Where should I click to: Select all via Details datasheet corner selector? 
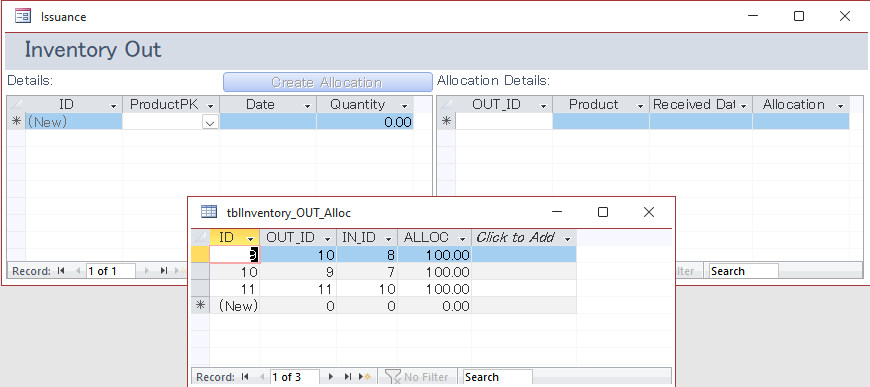pyautogui.click(x=16, y=104)
